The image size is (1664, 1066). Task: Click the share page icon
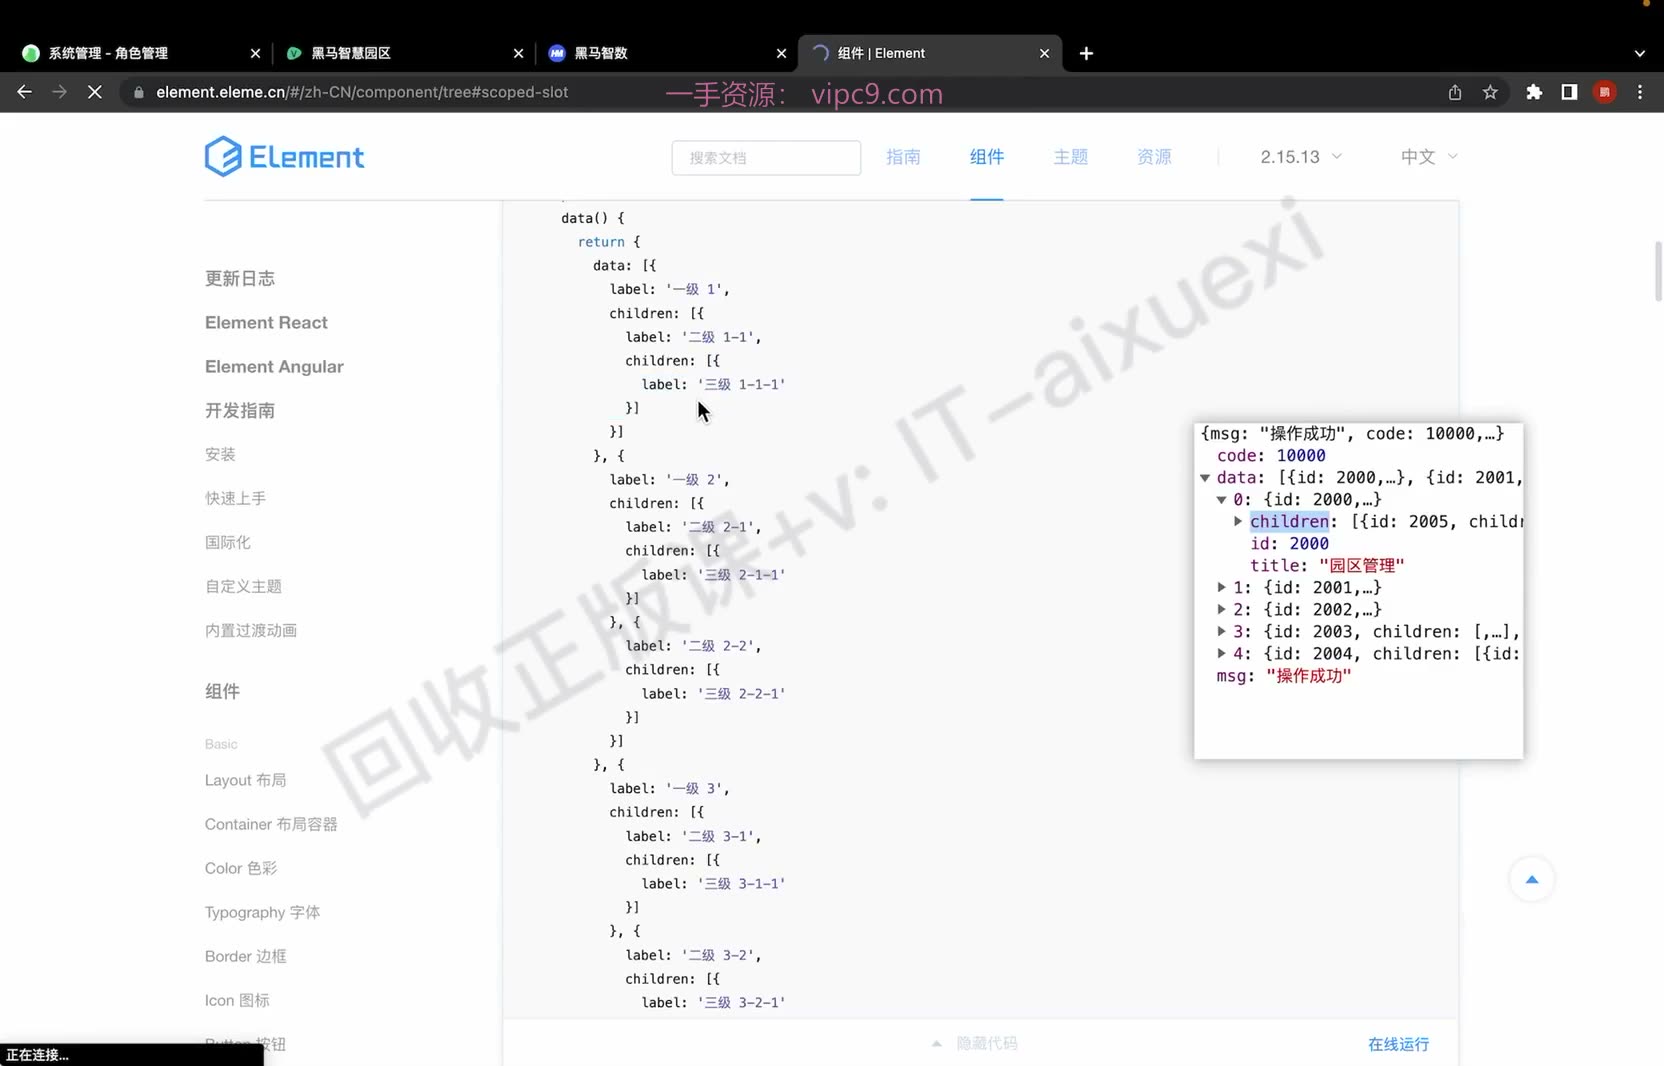point(1455,92)
